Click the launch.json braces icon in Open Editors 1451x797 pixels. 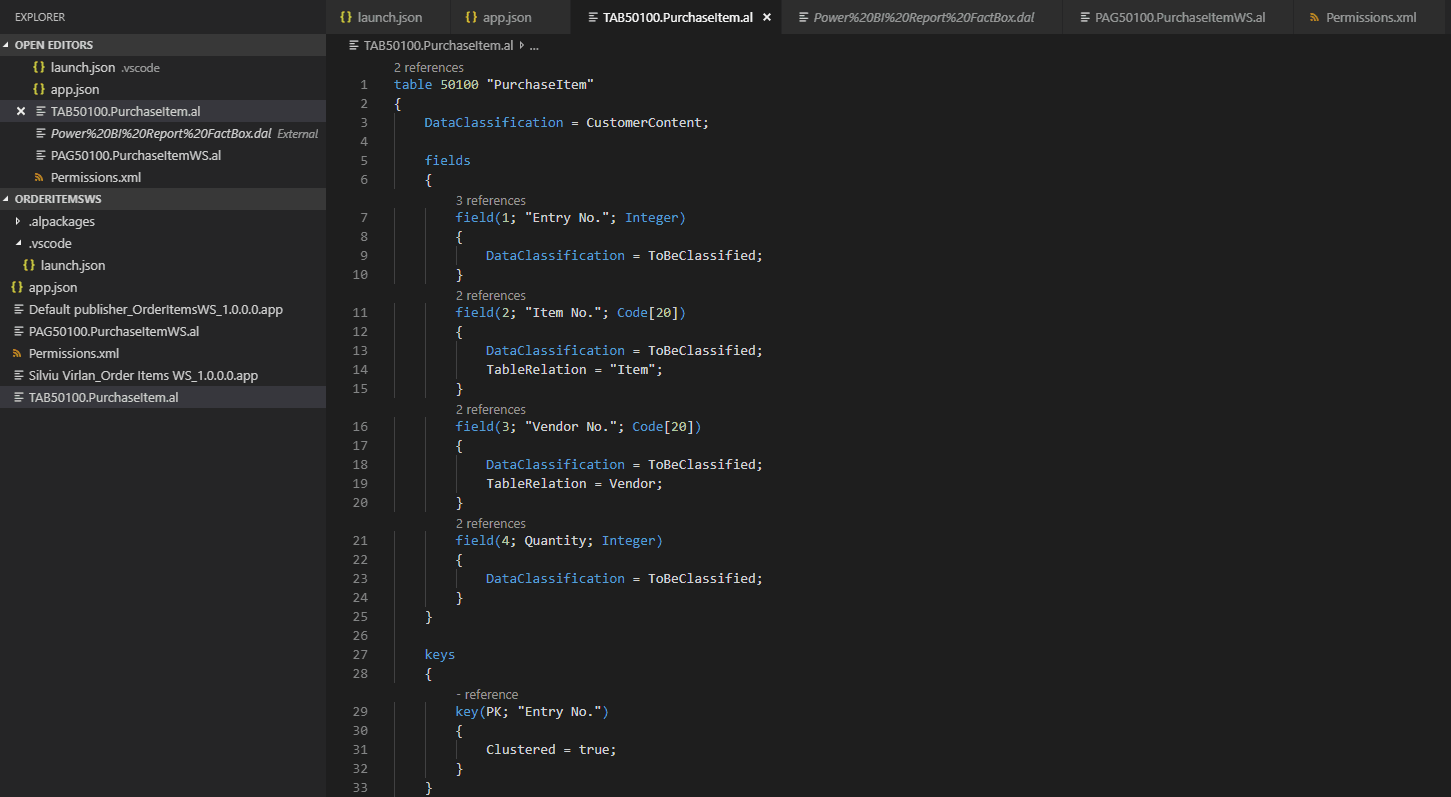[x=39, y=68]
